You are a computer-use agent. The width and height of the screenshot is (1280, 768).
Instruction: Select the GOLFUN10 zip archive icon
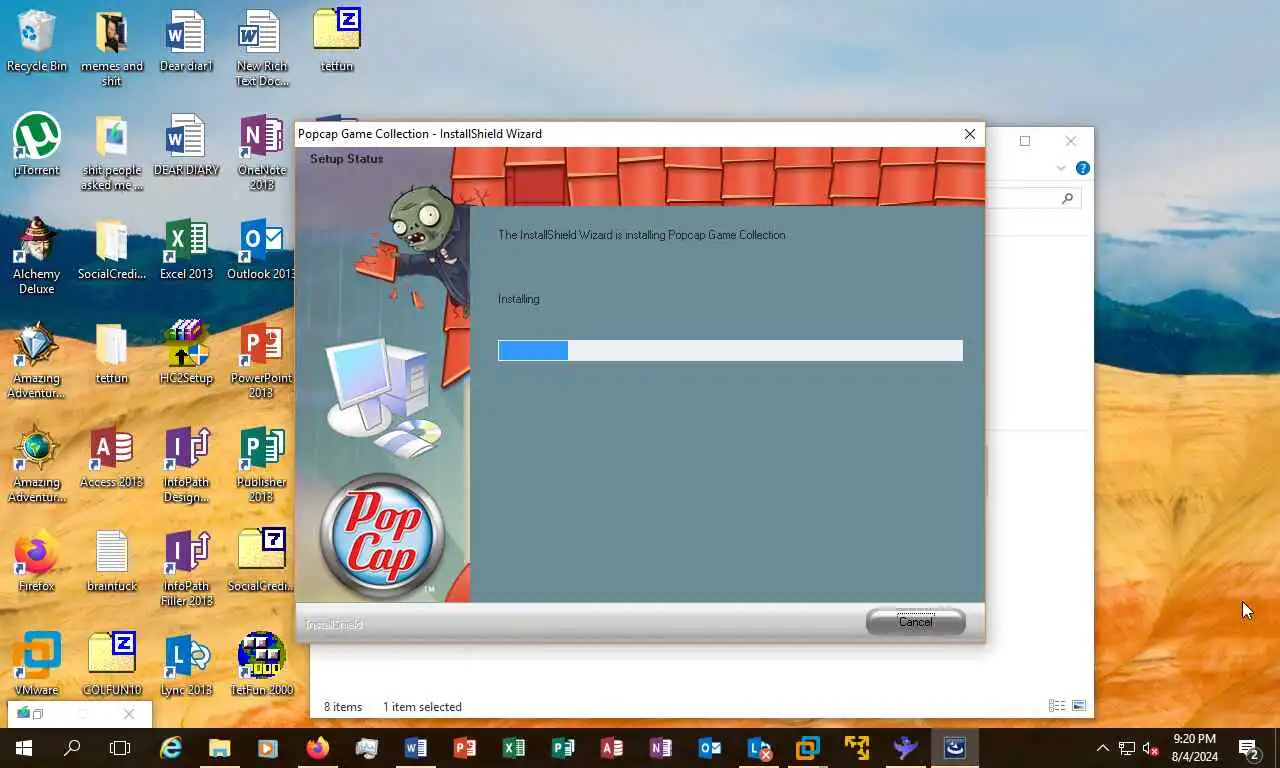click(x=112, y=665)
